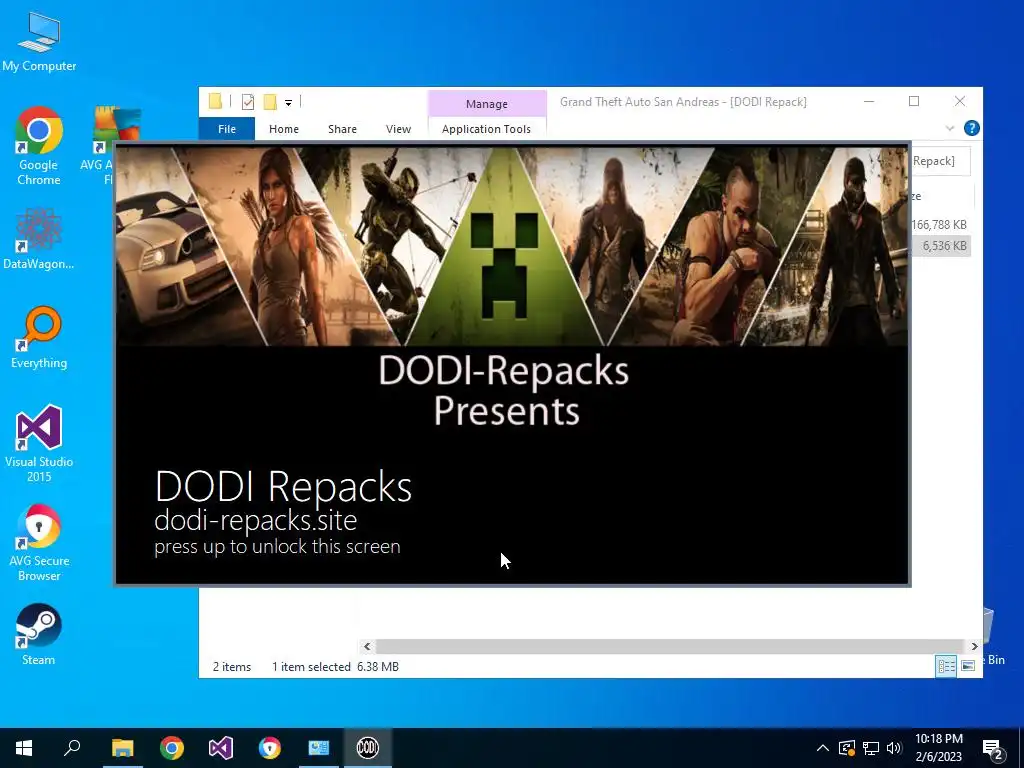Open Visual Studio 2015 desktop shortcut
Viewport: 1024px width, 768px height.
point(39,443)
